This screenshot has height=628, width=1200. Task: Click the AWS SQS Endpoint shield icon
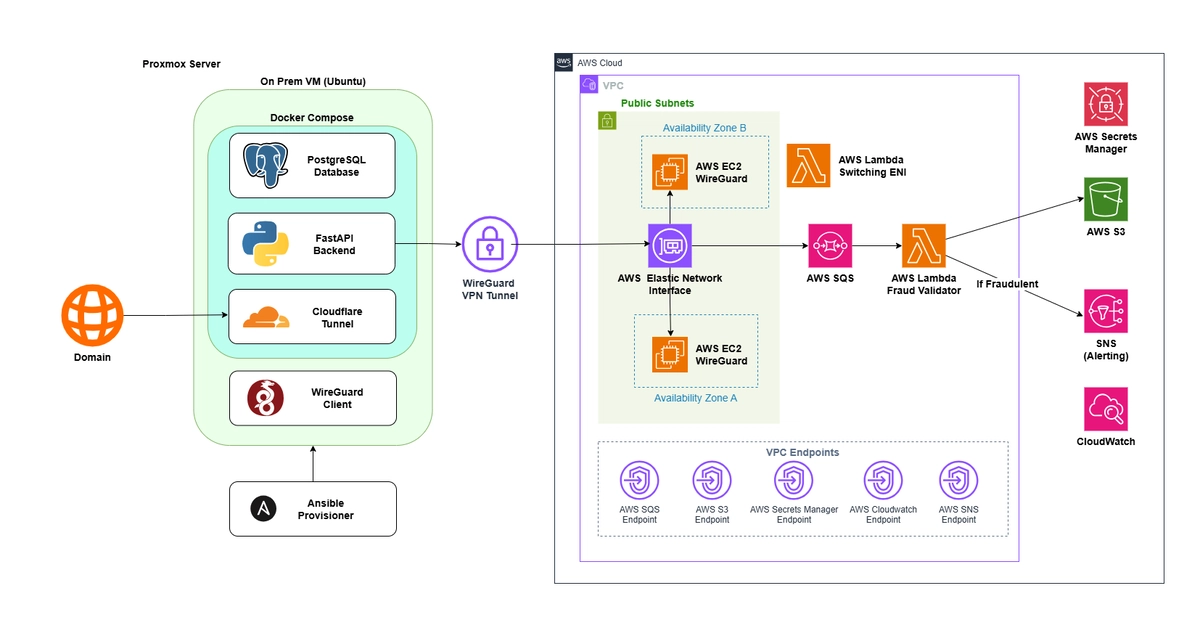[639, 481]
